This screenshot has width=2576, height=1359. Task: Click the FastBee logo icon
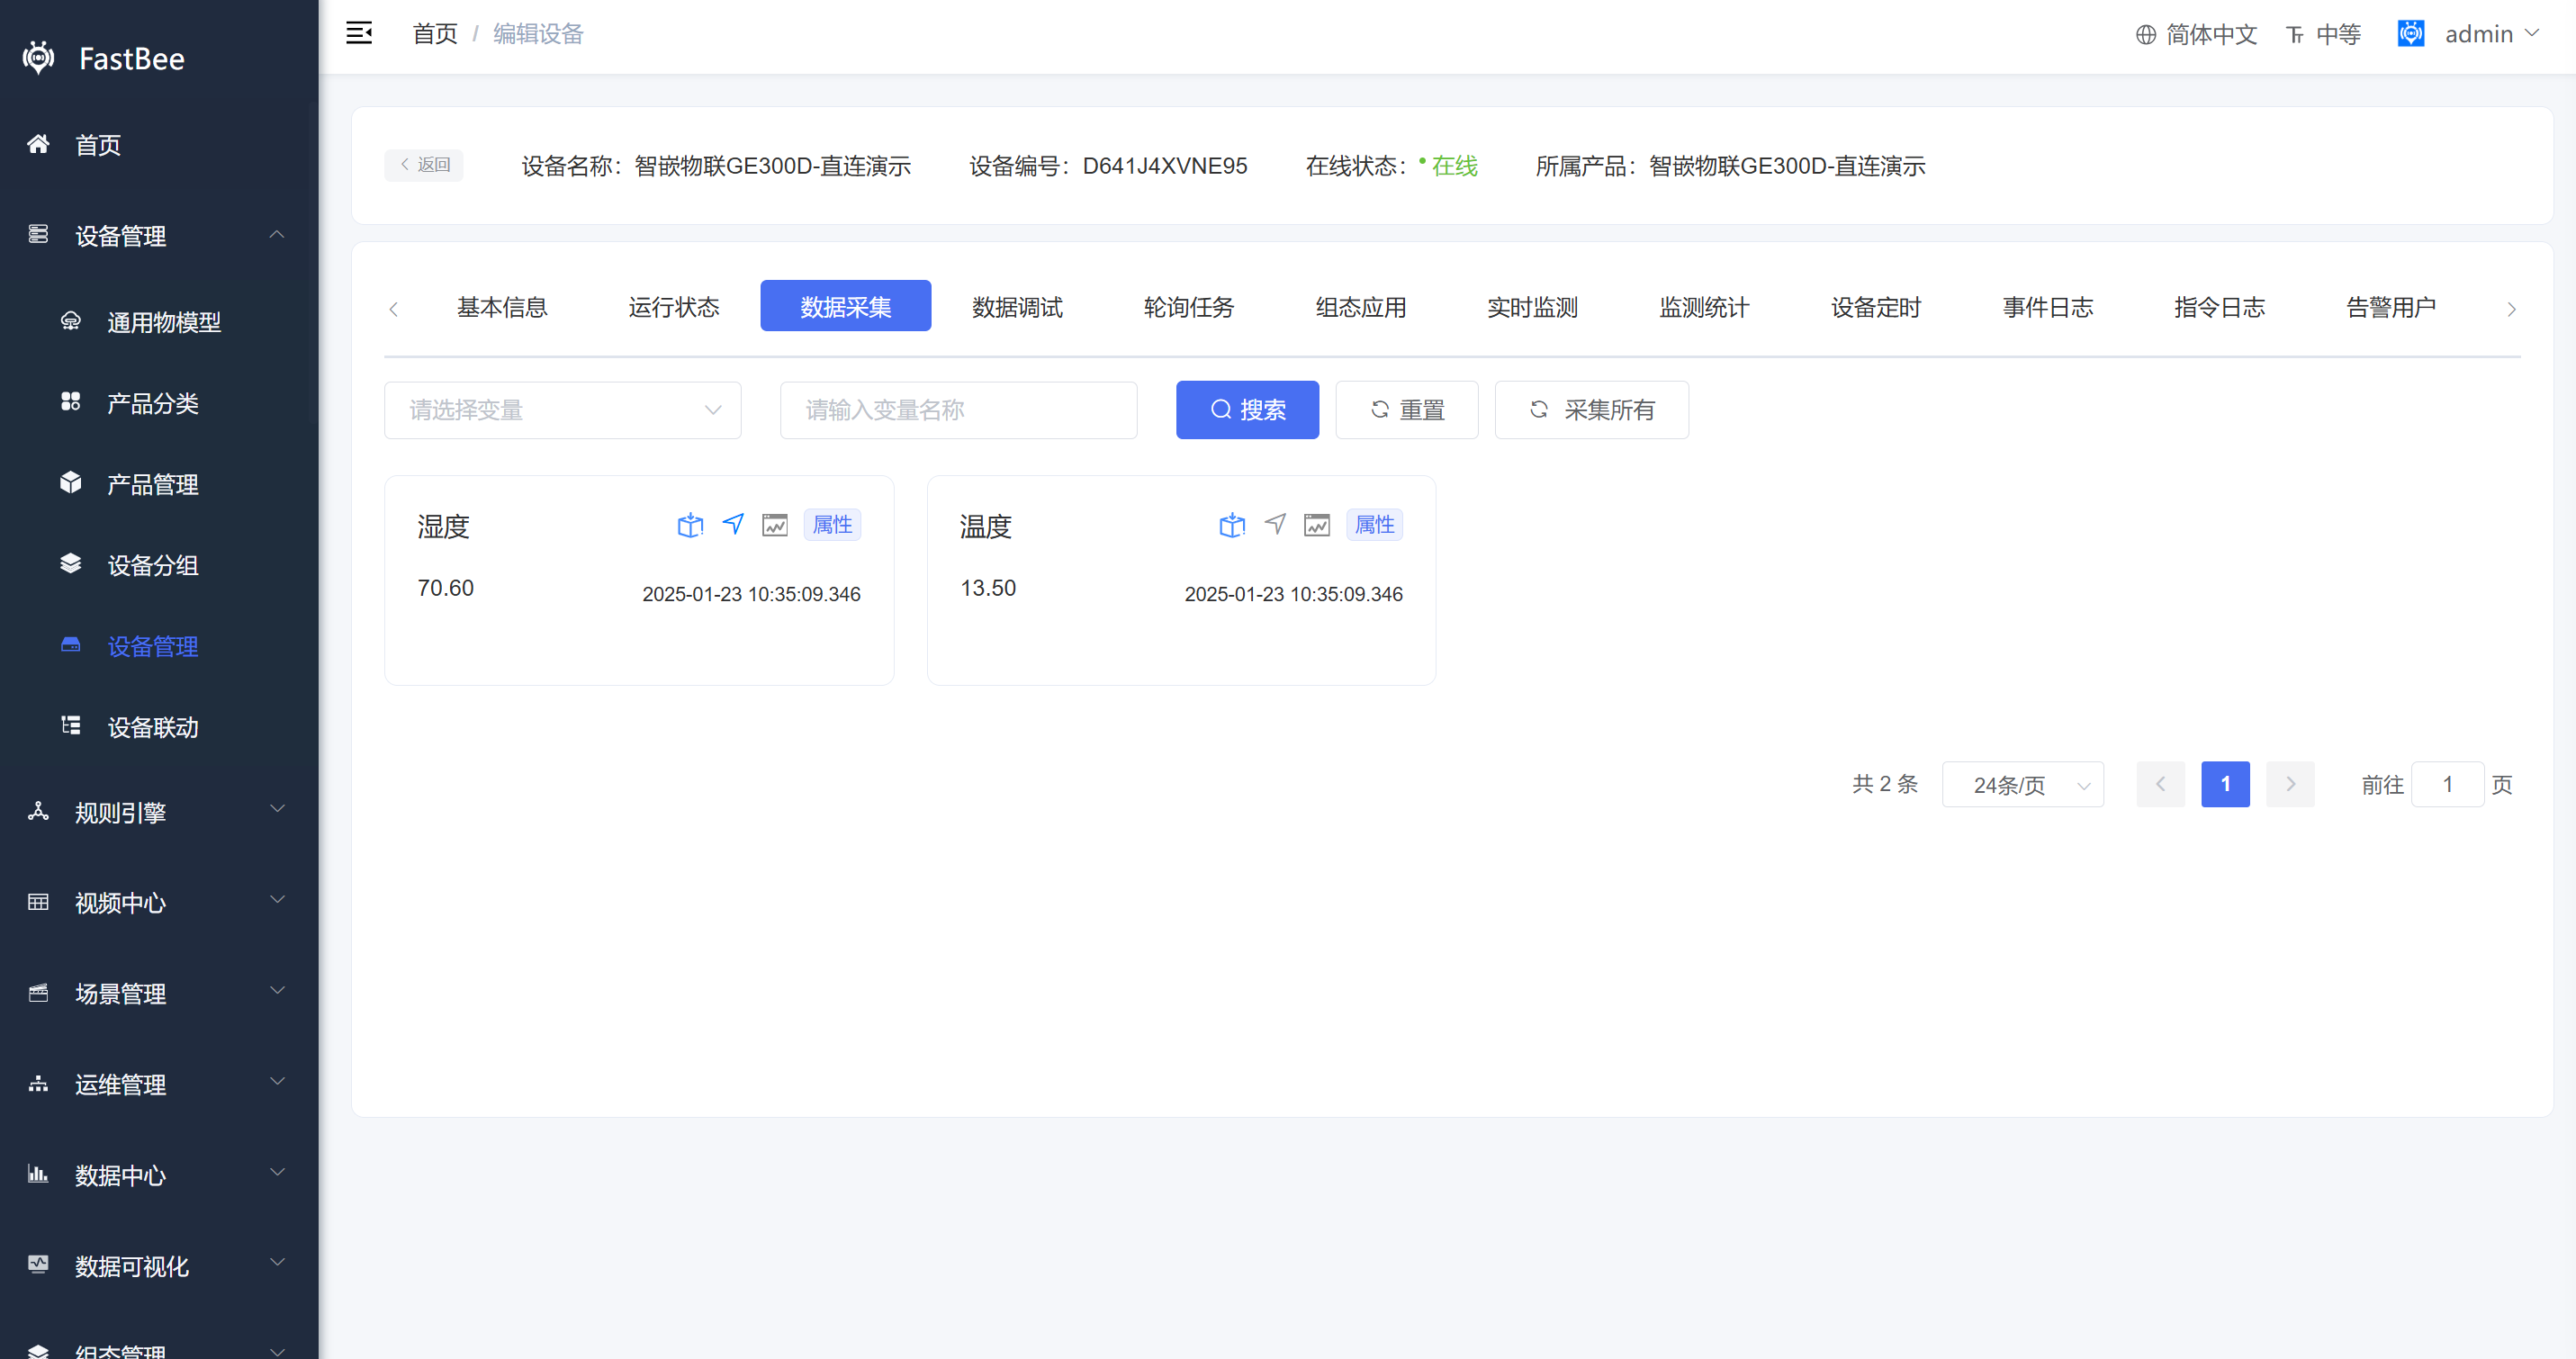pyautogui.click(x=39, y=58)
